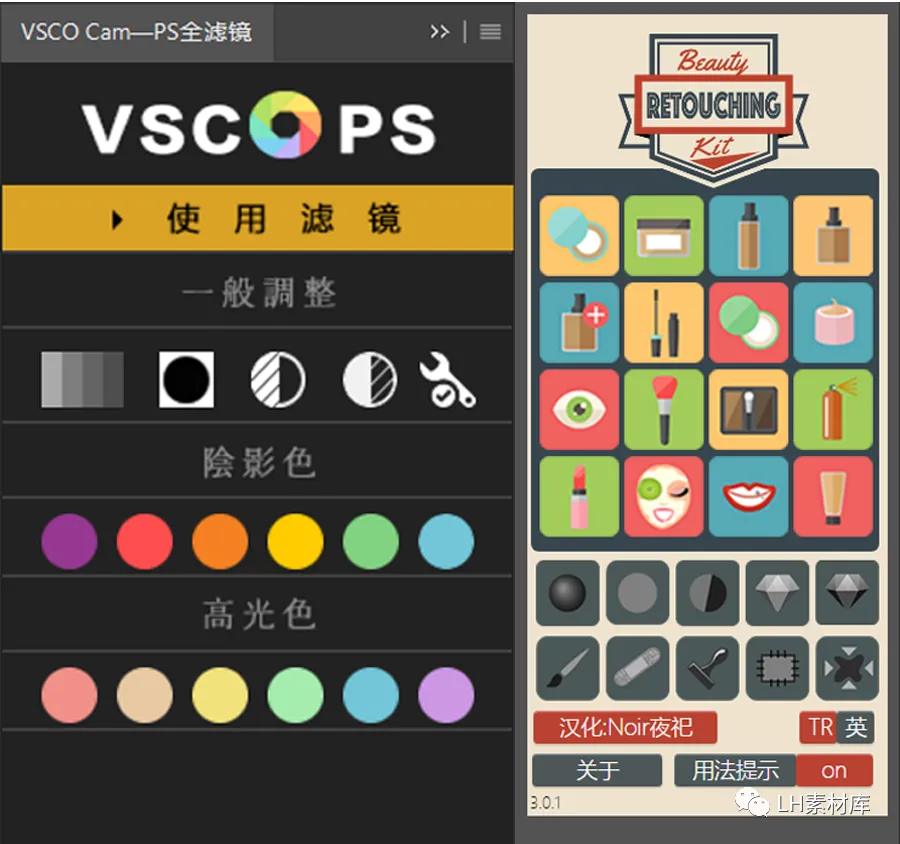
Task: Pick the purple shadow color swatch
Action: click(69, 541)
